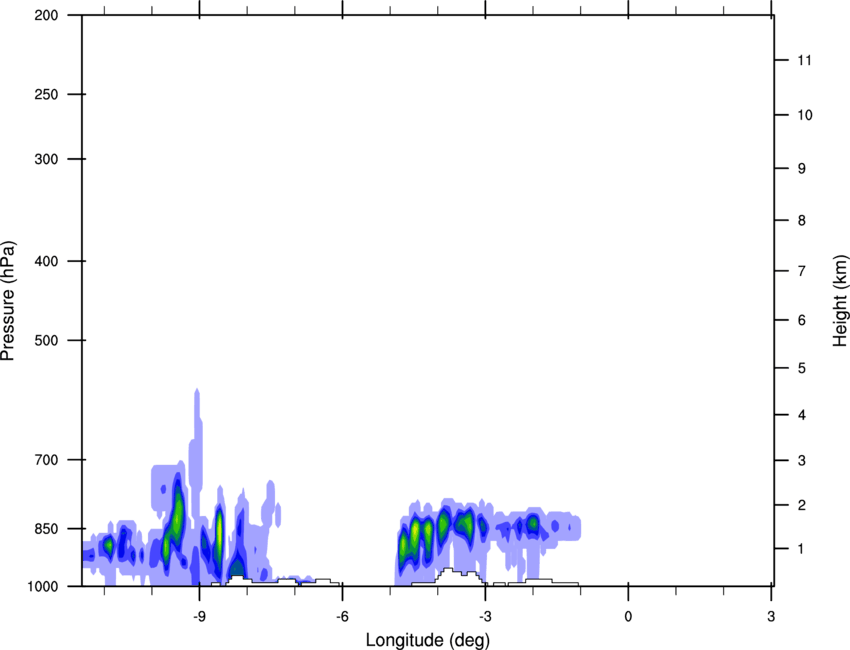Click the 700 pressure tick label

46,460
